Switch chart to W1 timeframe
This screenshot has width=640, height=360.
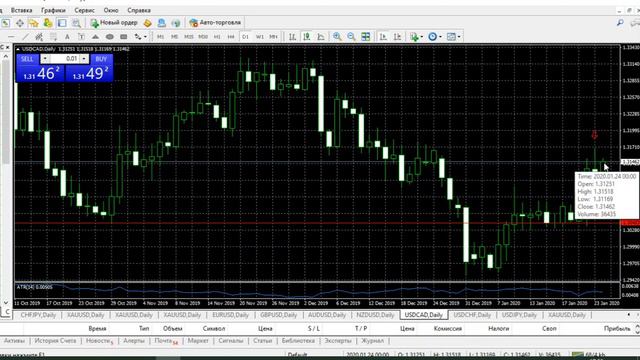(x=260, y=37)
